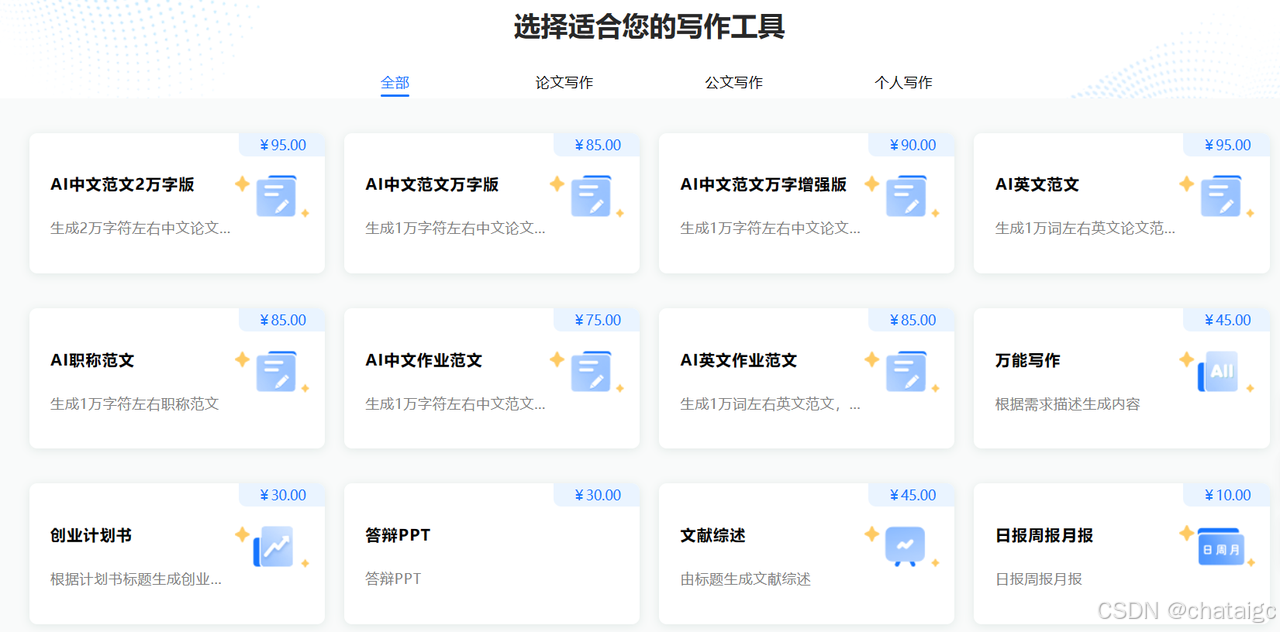Open the 答辩PPT card title
Image resolution: width=1280 pixels, height=632 pixels.
[x=398, y=536]
